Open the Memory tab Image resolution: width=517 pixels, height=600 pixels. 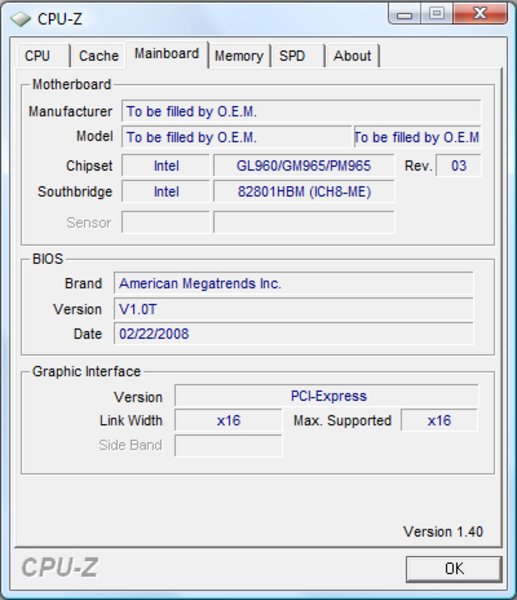pyautogui.click(x=239, y=56)
